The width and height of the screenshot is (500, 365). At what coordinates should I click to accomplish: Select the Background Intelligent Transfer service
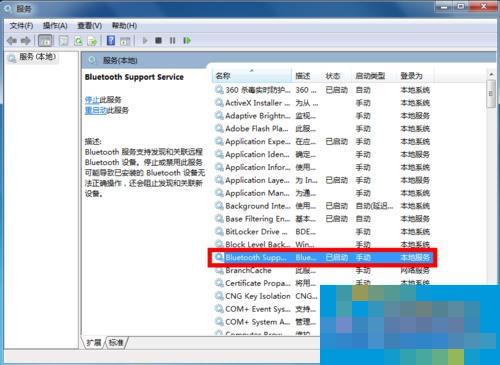(x=323, y=206)
